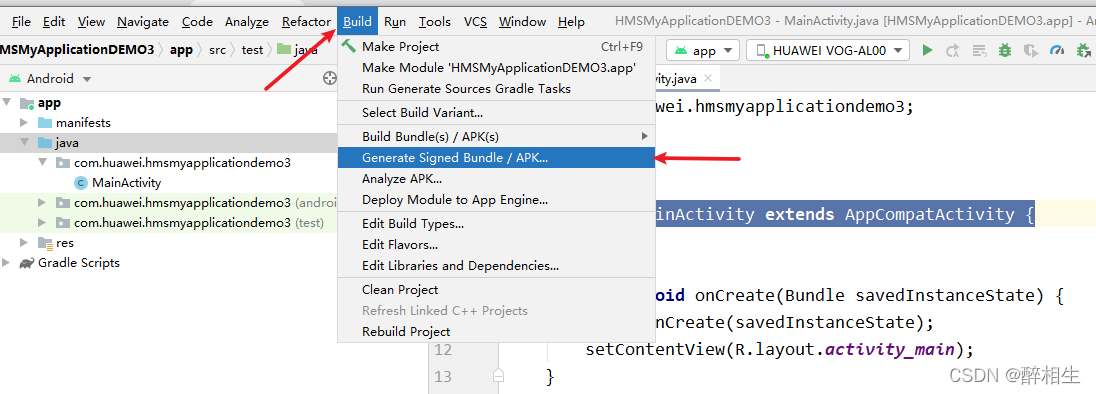The image size is (1096, 394).
Task: Click the Apply Code Changes icon
Action: coord(979,50)
